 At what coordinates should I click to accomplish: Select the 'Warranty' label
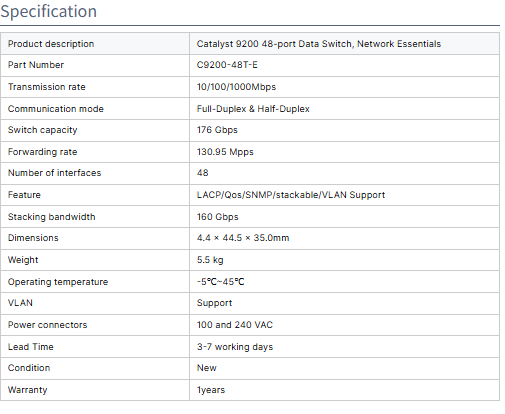click(x=27, y=390)
